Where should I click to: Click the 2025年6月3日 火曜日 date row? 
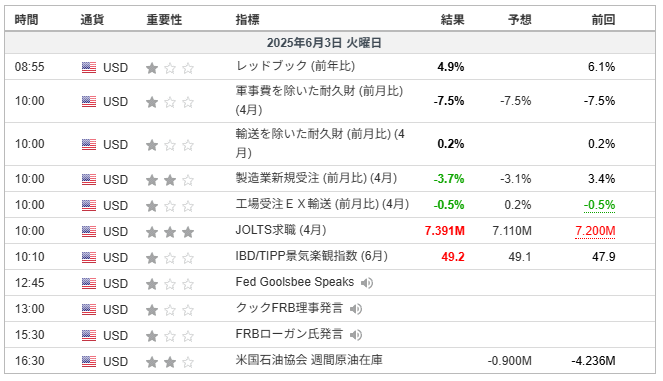click(x=330, y=43)
